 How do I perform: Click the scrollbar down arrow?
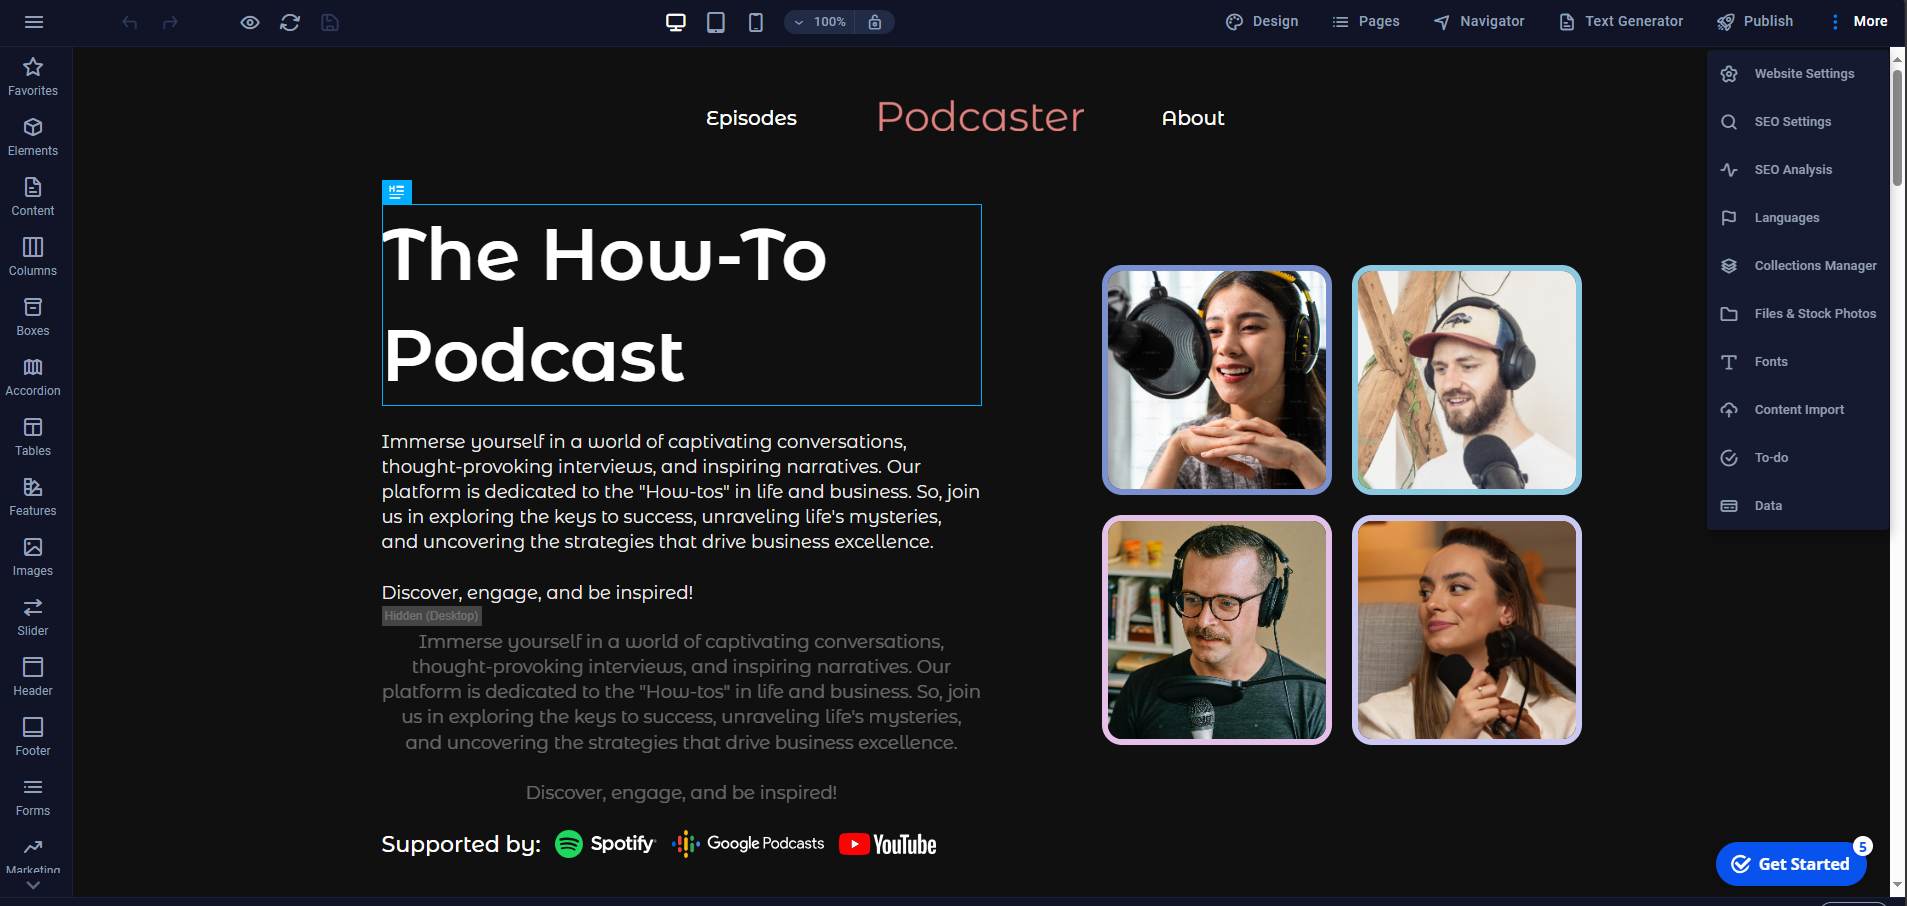(1897, 886)
